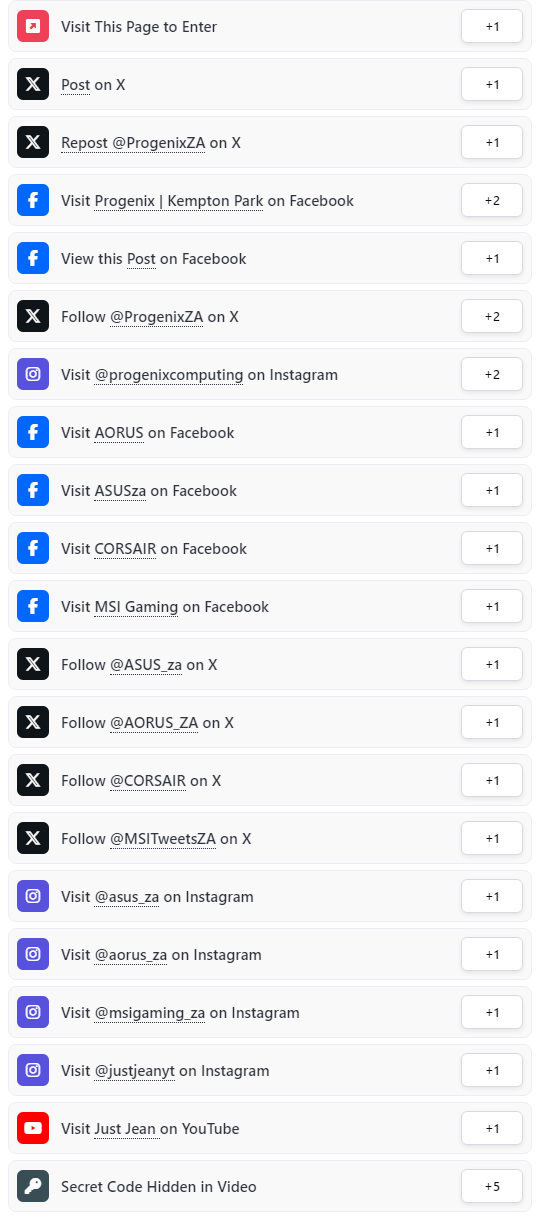Click the key icon for Secret Code entry
The image size is (540, 1218).
(x=33, y=1186)
